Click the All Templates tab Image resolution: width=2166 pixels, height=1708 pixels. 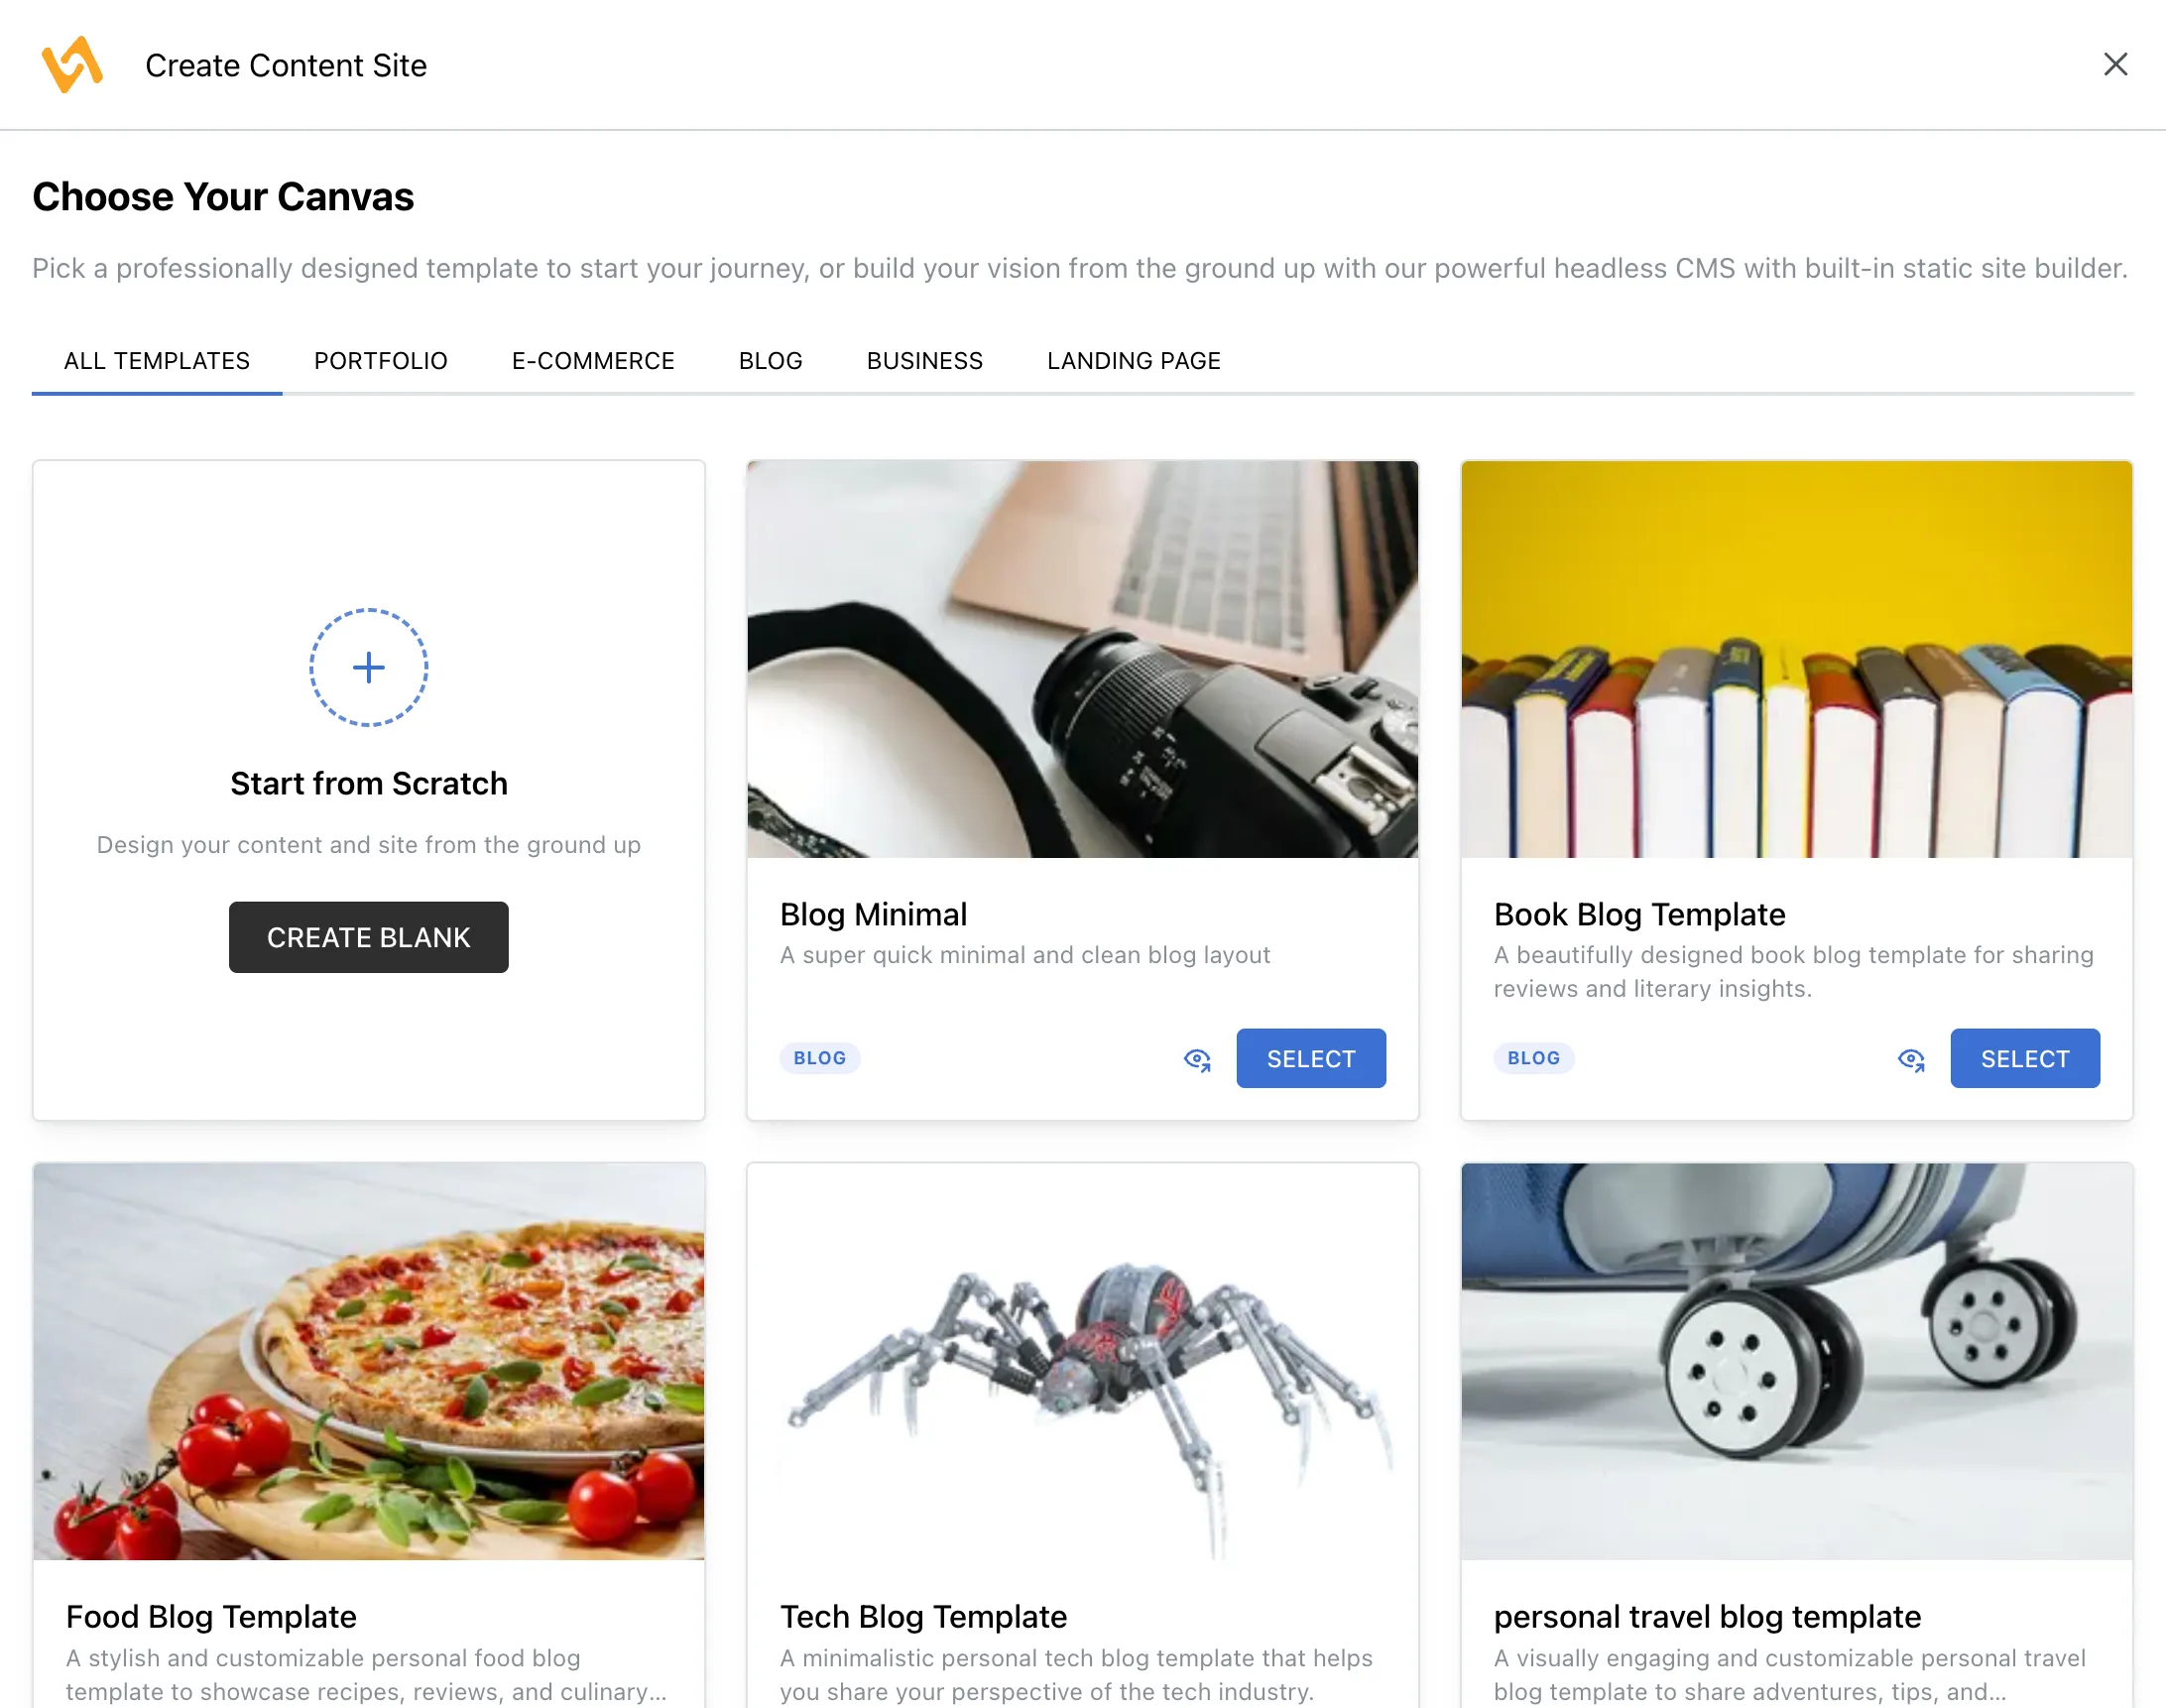[157, 361]
